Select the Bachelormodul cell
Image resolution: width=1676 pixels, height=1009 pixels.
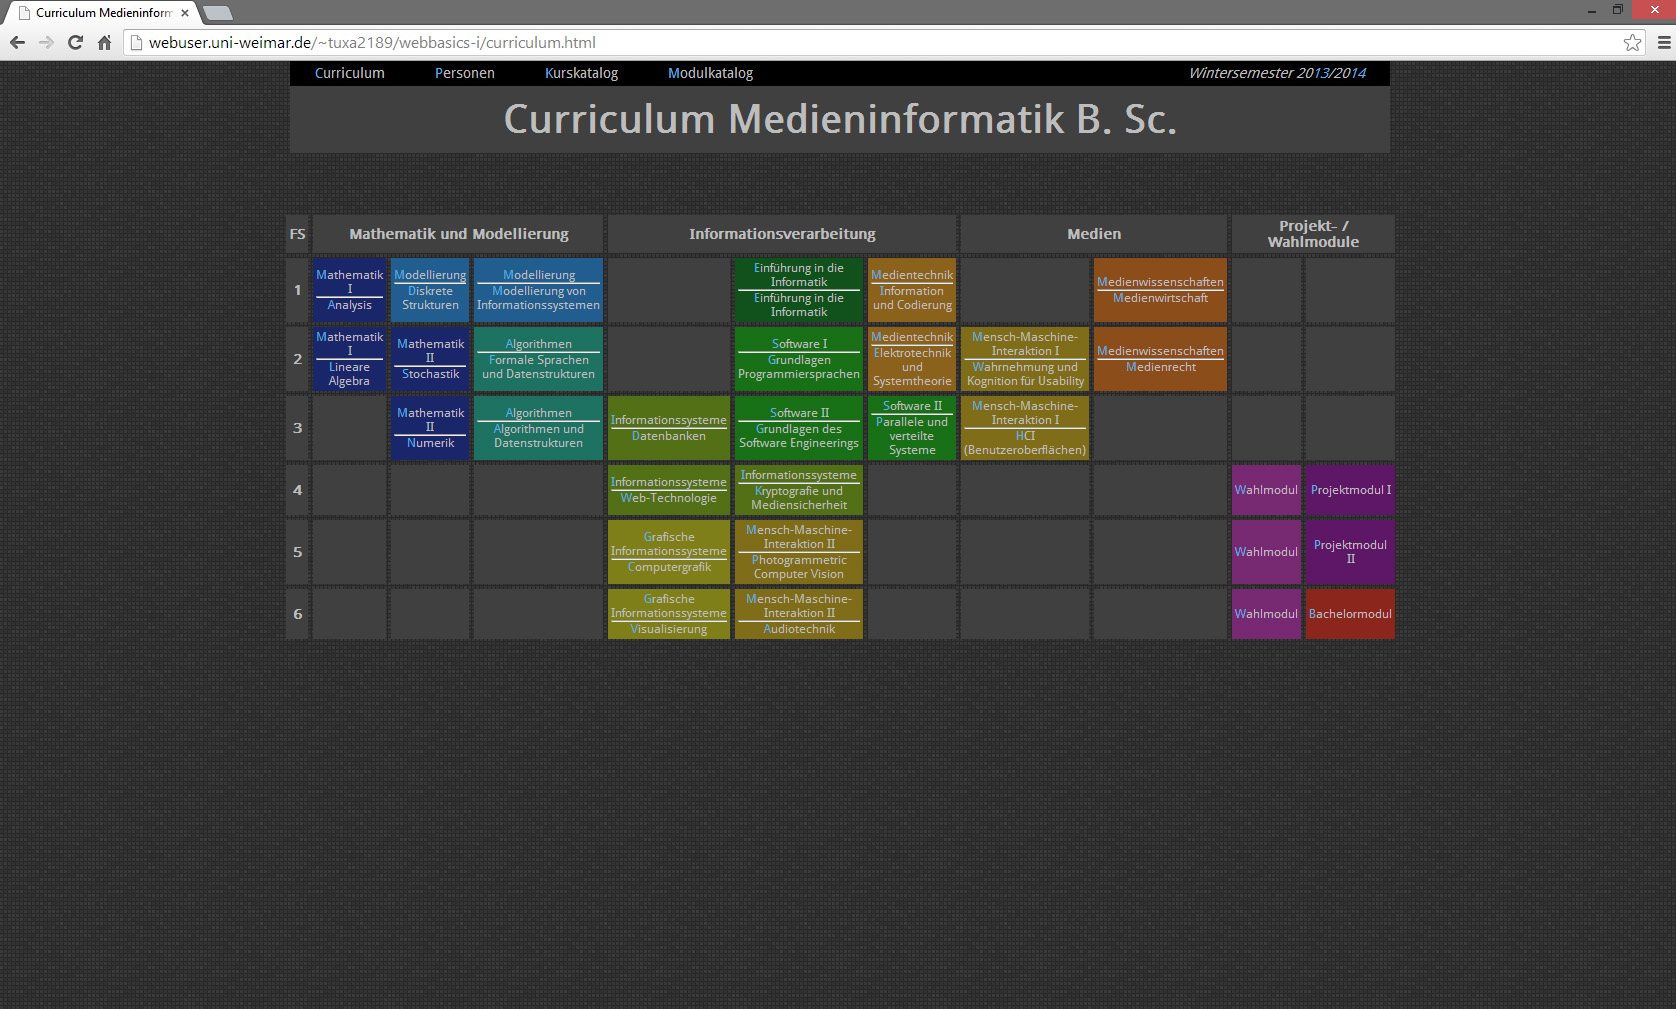[1349, 614]
